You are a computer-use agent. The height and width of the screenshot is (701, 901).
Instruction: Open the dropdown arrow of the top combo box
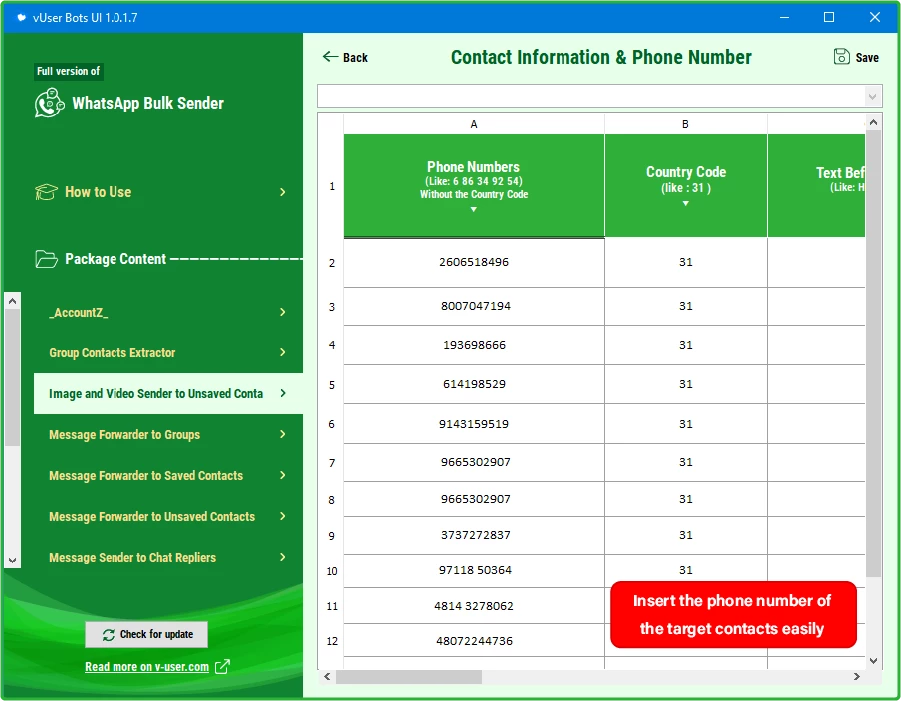[x=872, y=97]
